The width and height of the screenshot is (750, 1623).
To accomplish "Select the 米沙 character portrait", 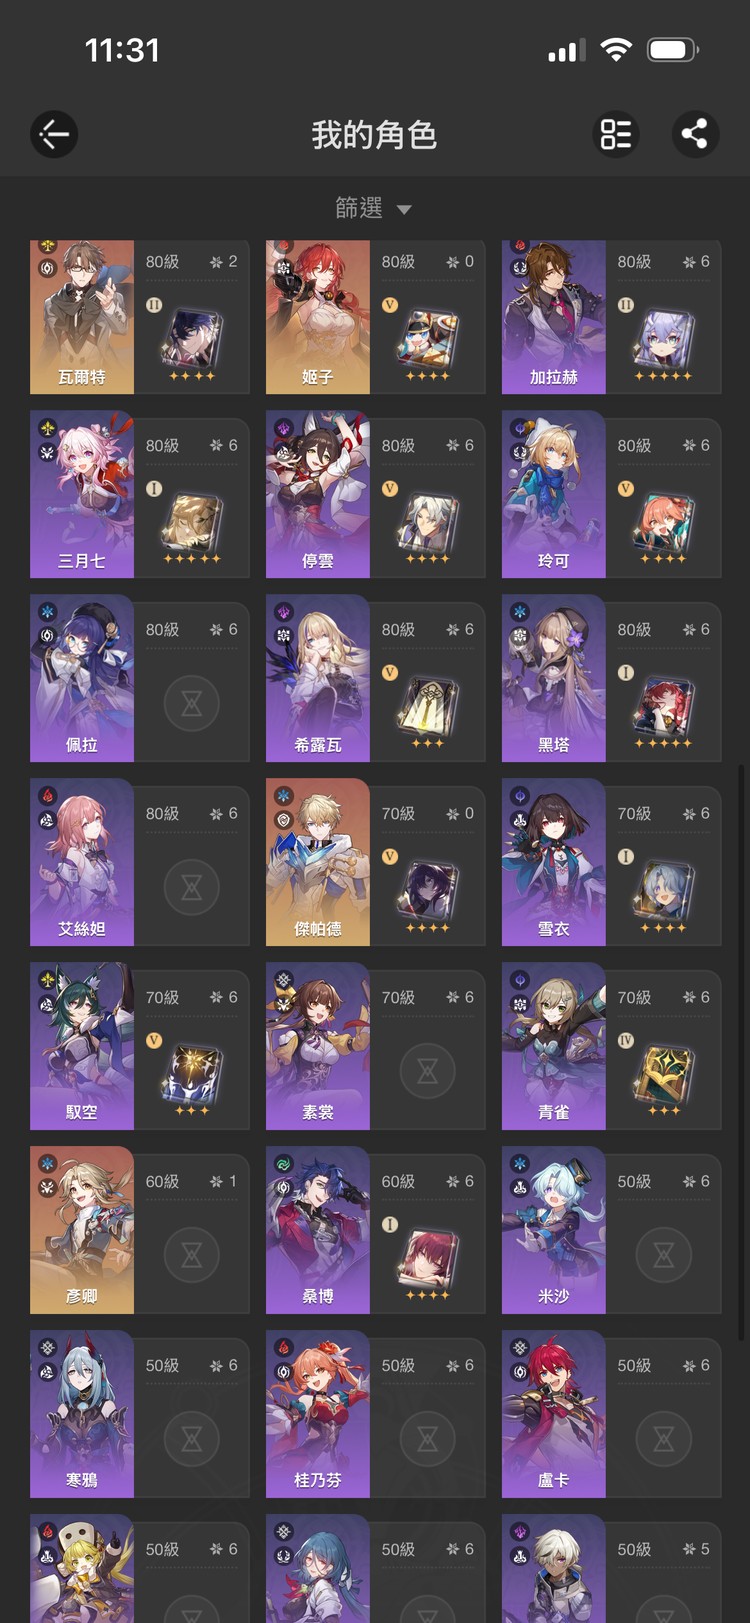I will (x=554, y=1230).
